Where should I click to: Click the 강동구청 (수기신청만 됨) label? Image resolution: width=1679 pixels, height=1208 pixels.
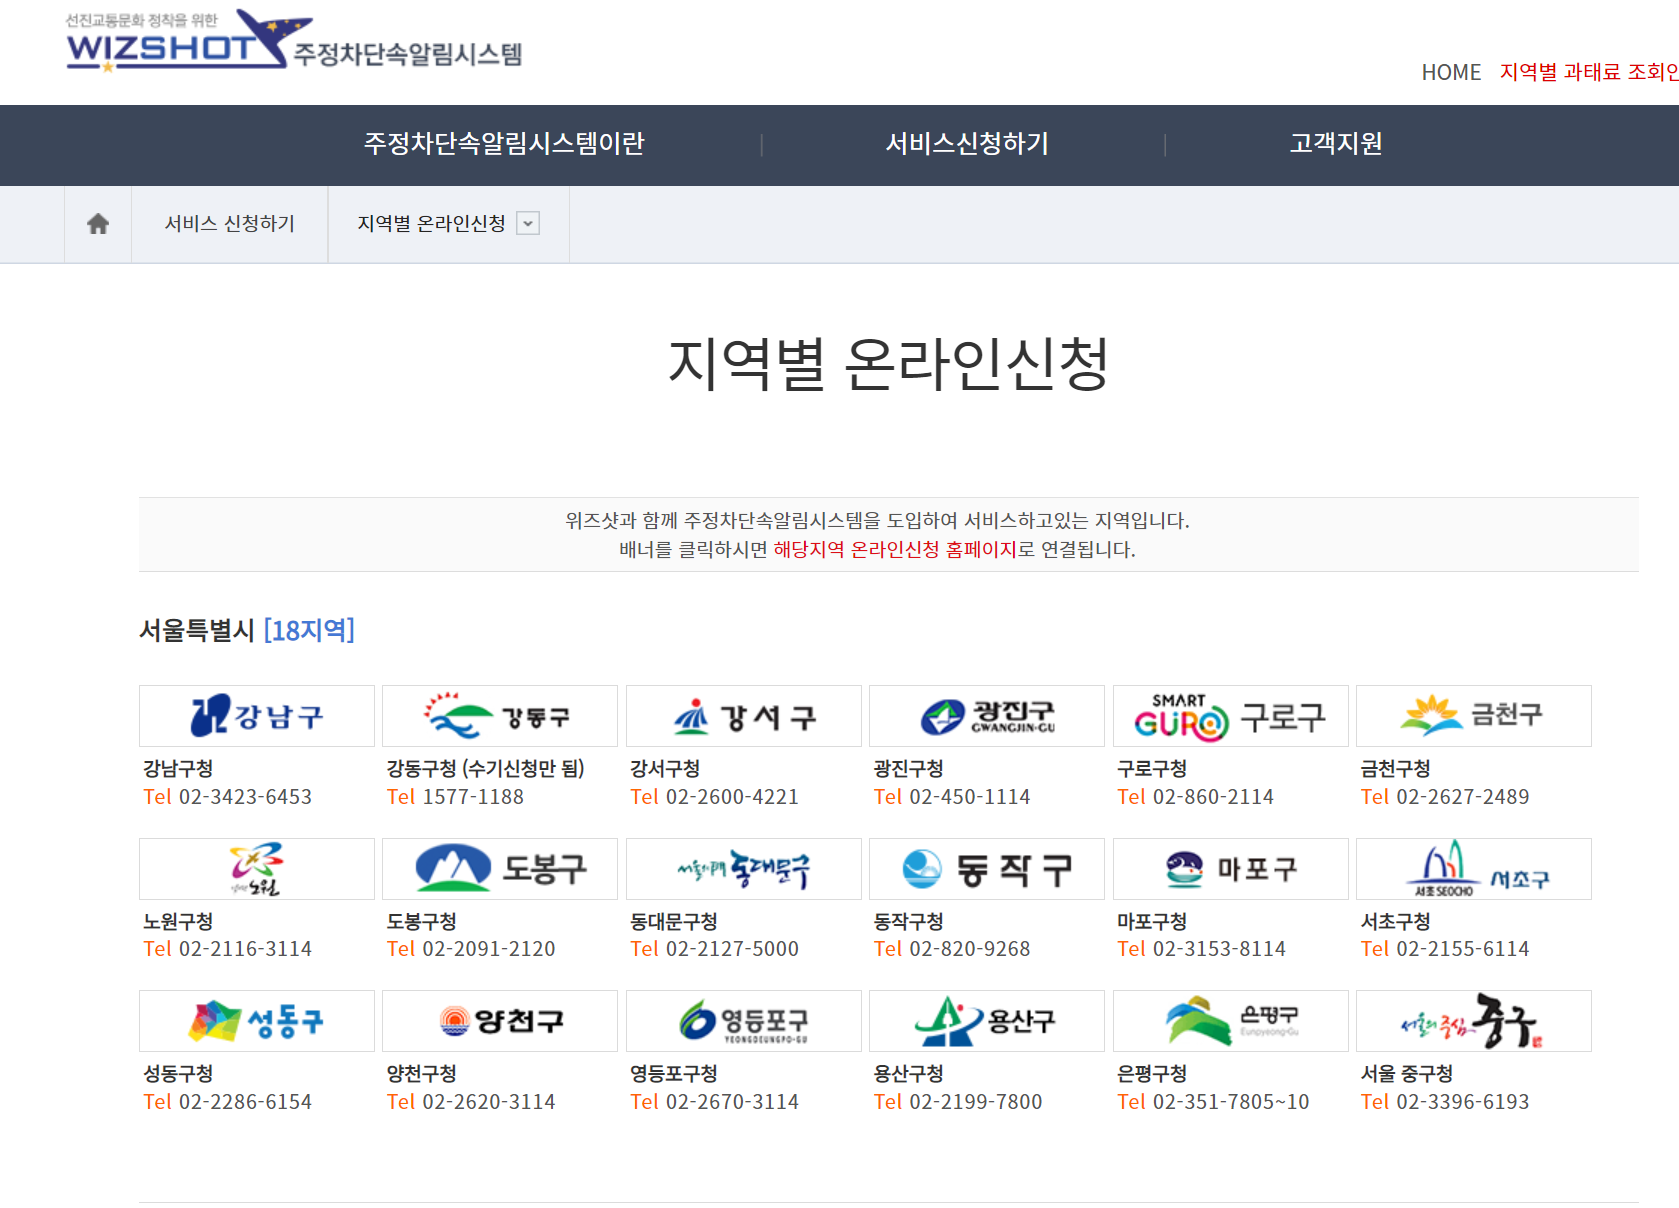[x=486, y=768]
